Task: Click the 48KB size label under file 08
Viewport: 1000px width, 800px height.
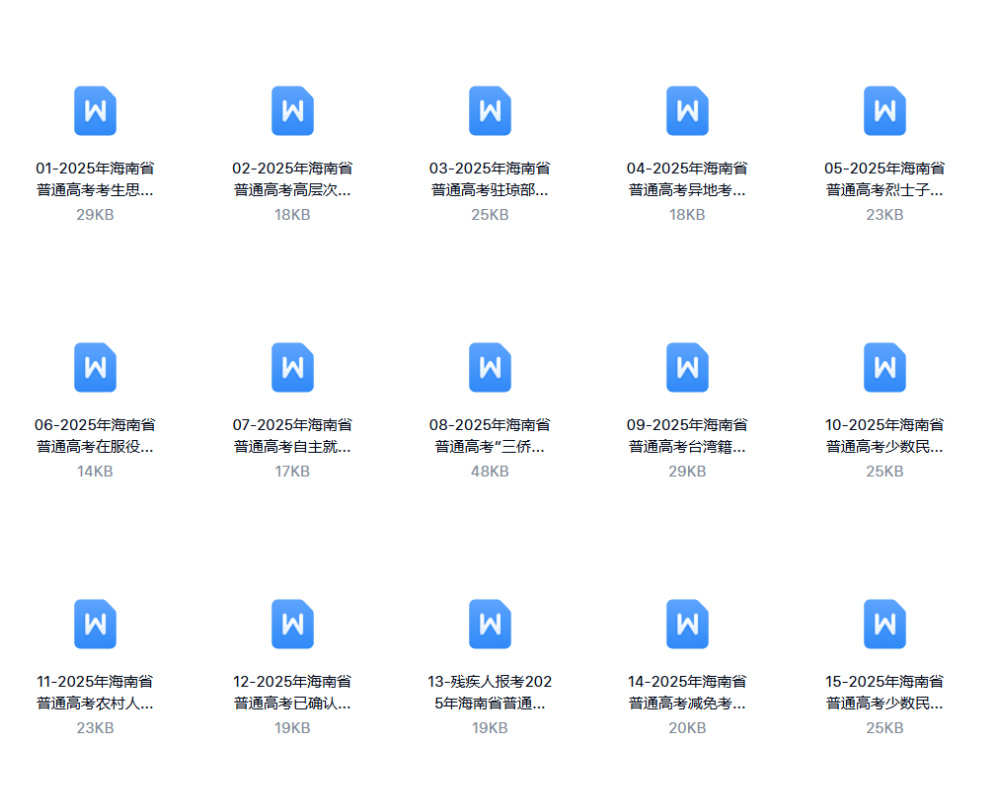Action: pyautogui.click(x=489, y=471)
